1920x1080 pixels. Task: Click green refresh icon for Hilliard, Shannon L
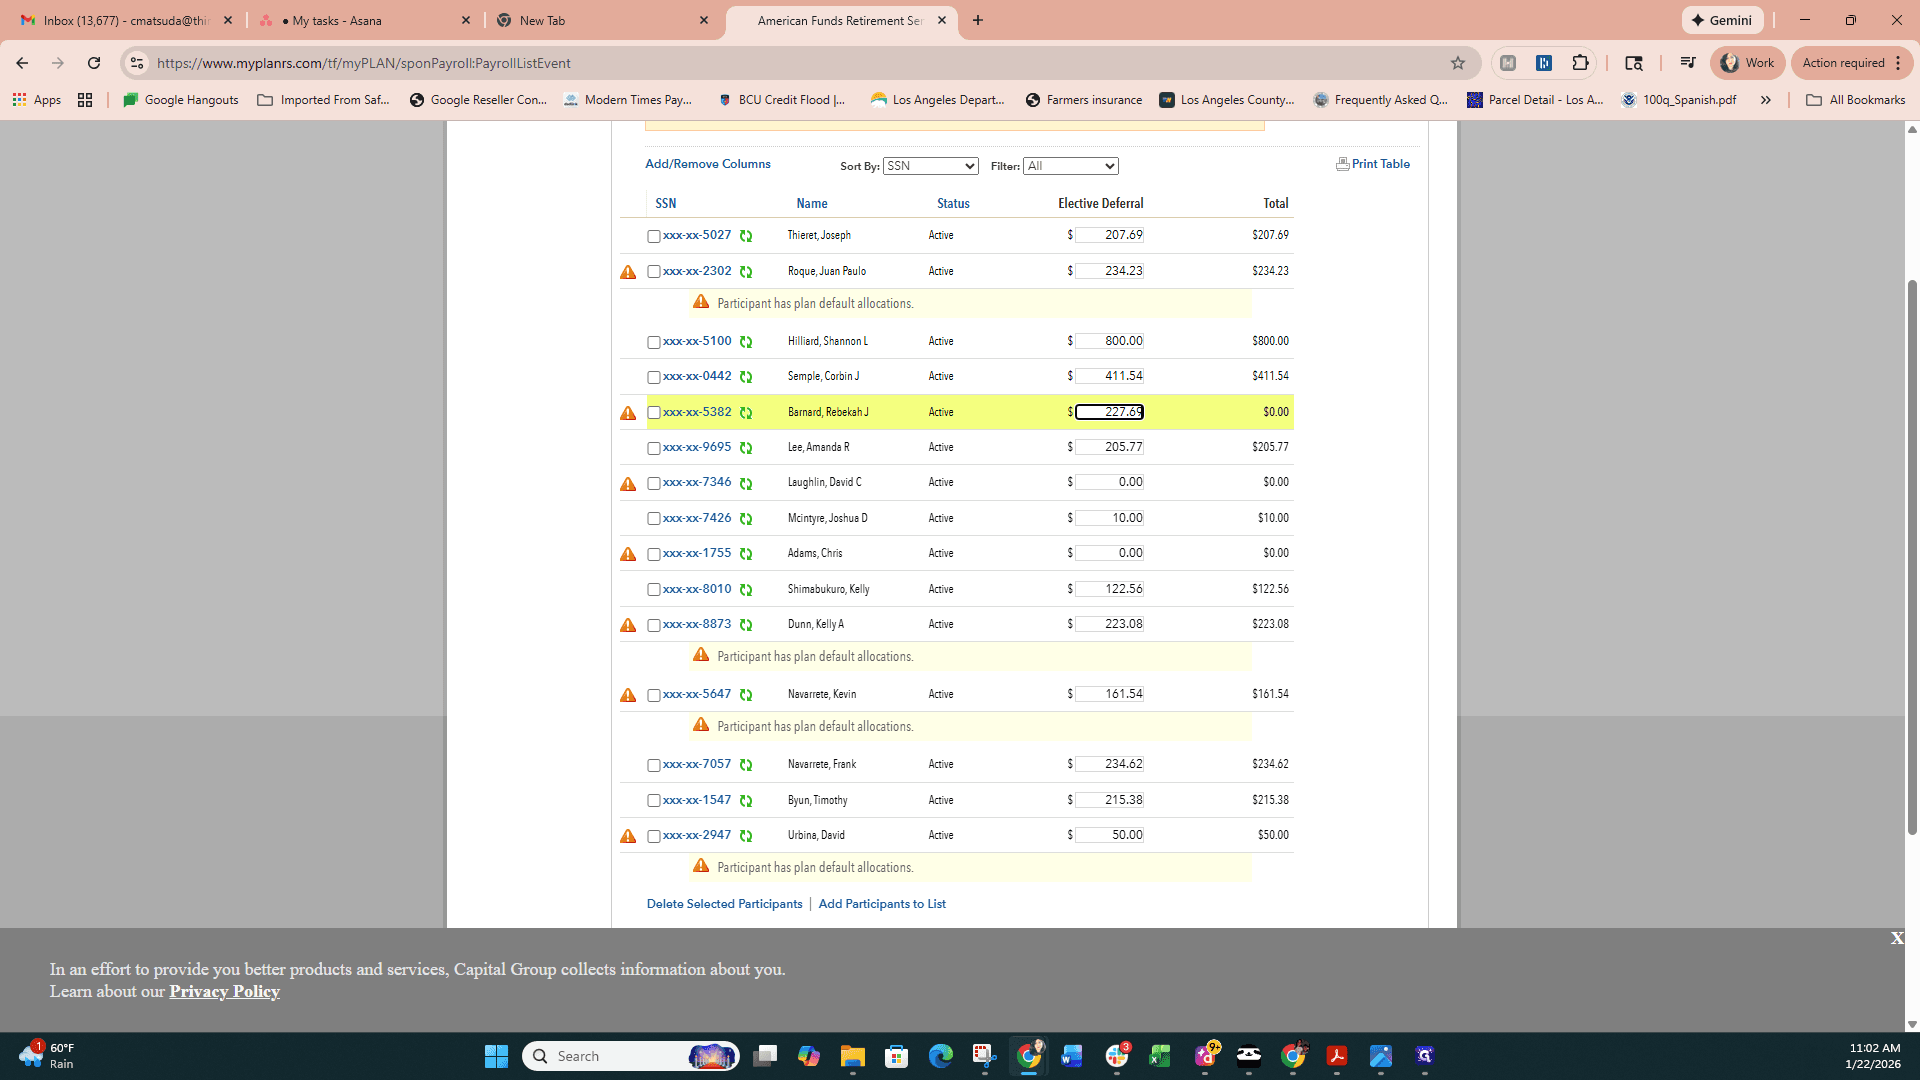tap(746, 342)
